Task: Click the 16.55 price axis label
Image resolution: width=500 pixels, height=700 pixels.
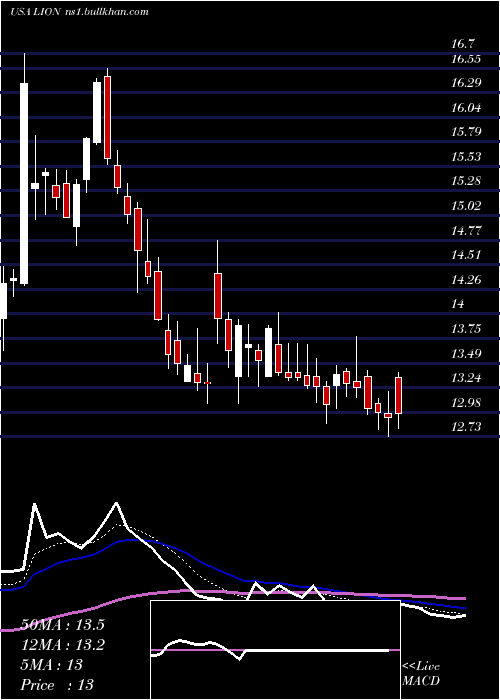Action: click(466, 58)
